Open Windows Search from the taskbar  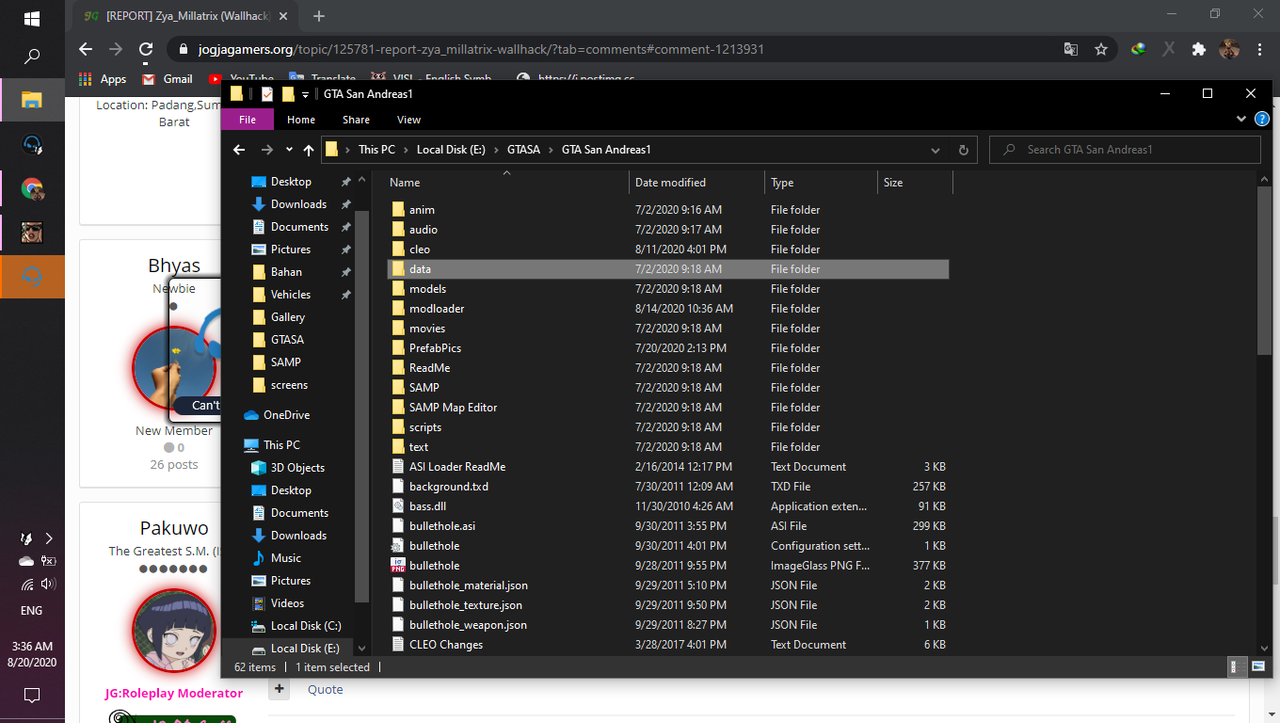click(x=31, y=57)
